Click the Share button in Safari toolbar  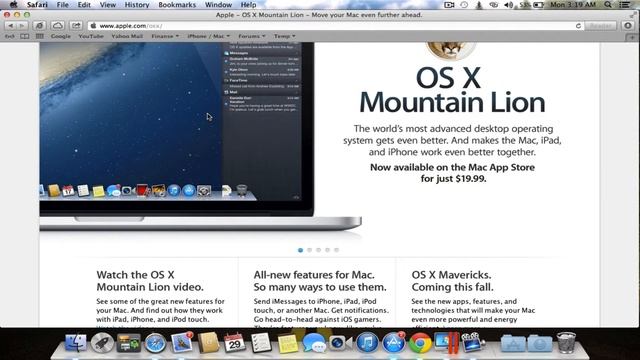[x=76, y=26]
